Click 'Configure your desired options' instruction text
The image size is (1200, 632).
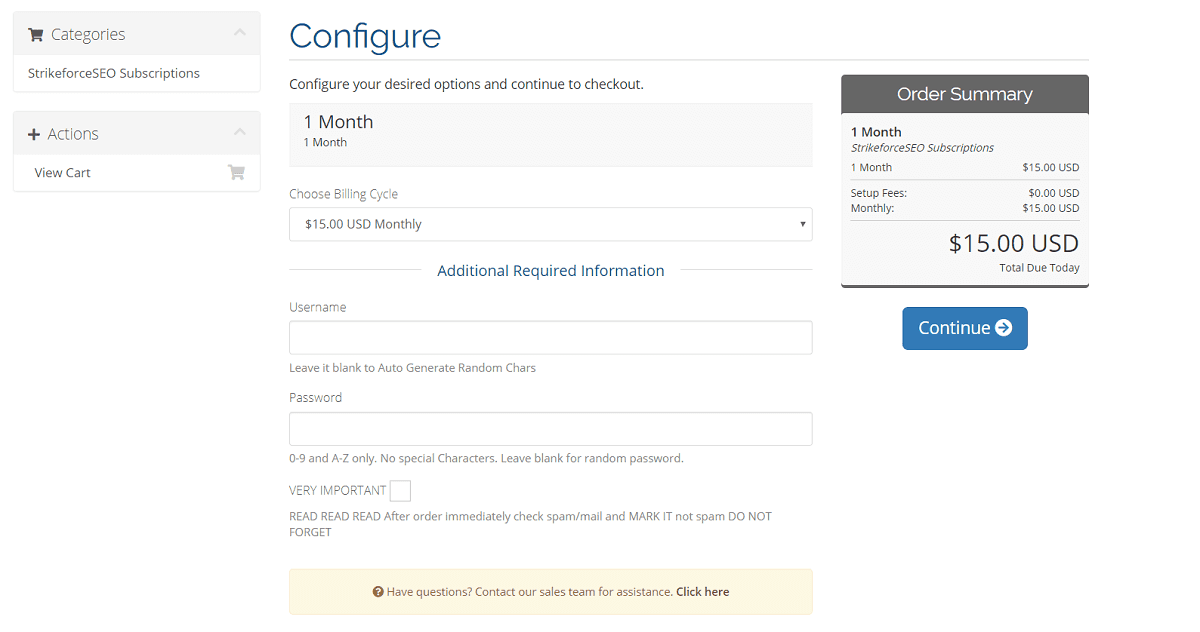(x=466, y=84)
